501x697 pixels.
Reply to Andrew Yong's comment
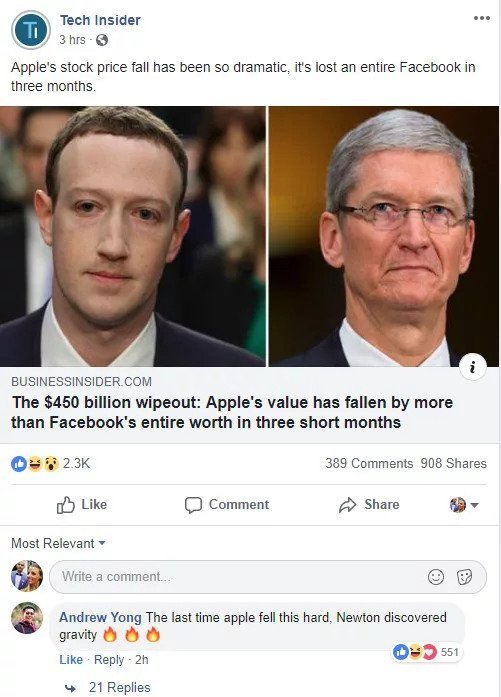(x=109, y=660)
